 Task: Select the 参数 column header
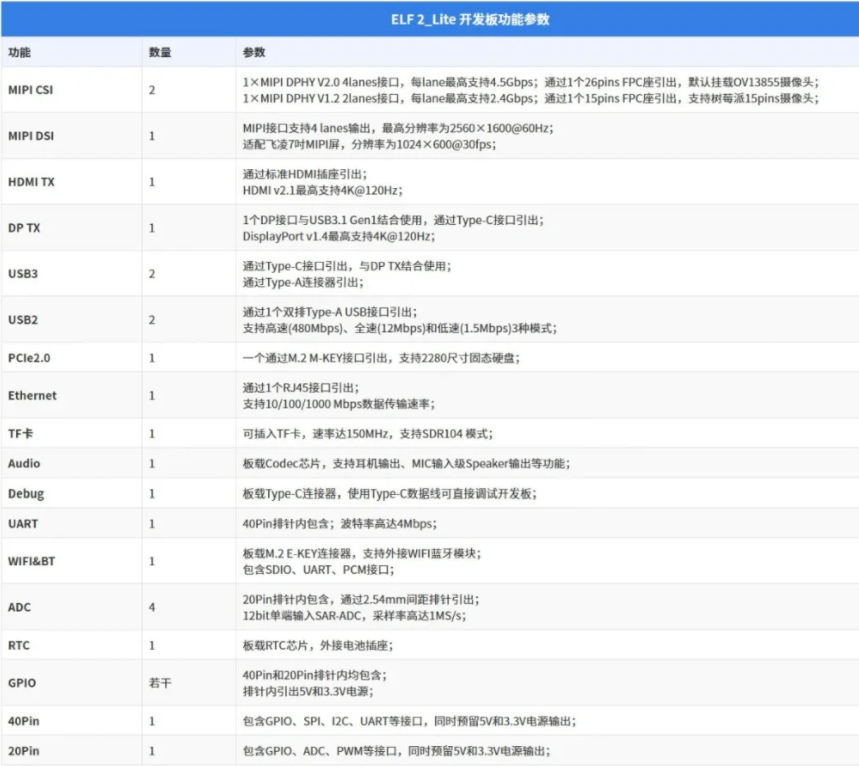point(254,52)
